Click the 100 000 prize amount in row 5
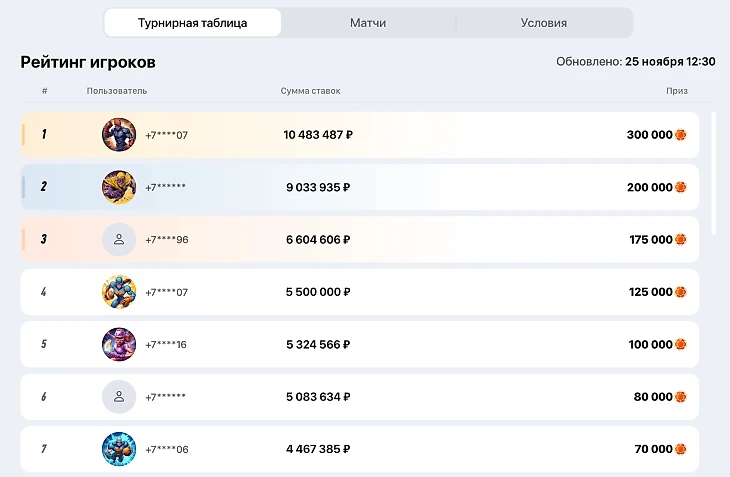The image size is (730, 477). [x=650, y=345]
